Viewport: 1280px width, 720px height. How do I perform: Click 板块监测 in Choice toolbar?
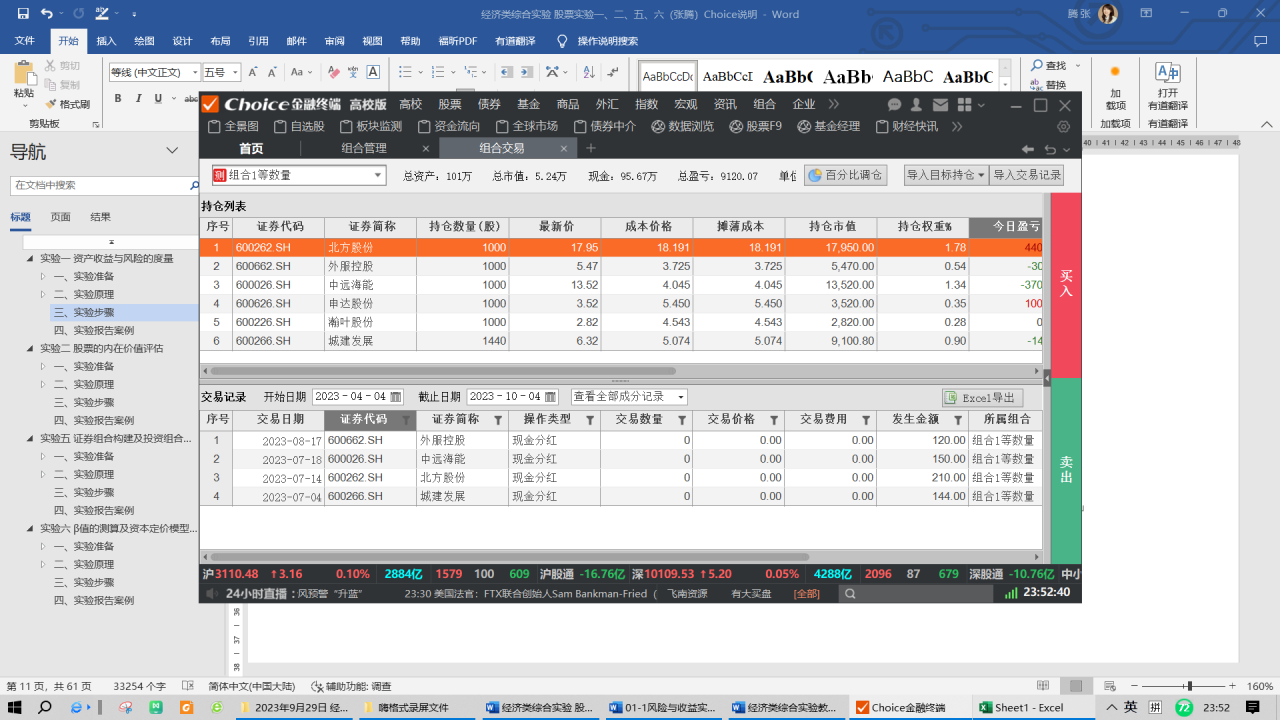(x=371, y=127)
